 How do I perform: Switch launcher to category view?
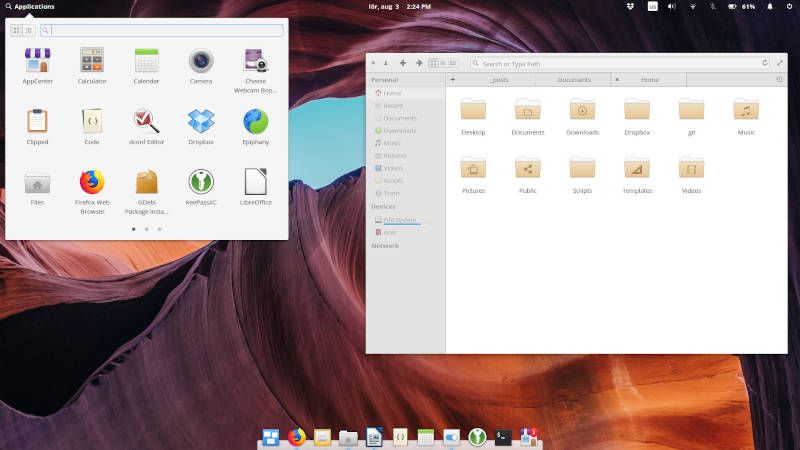[x=29, y=31]
